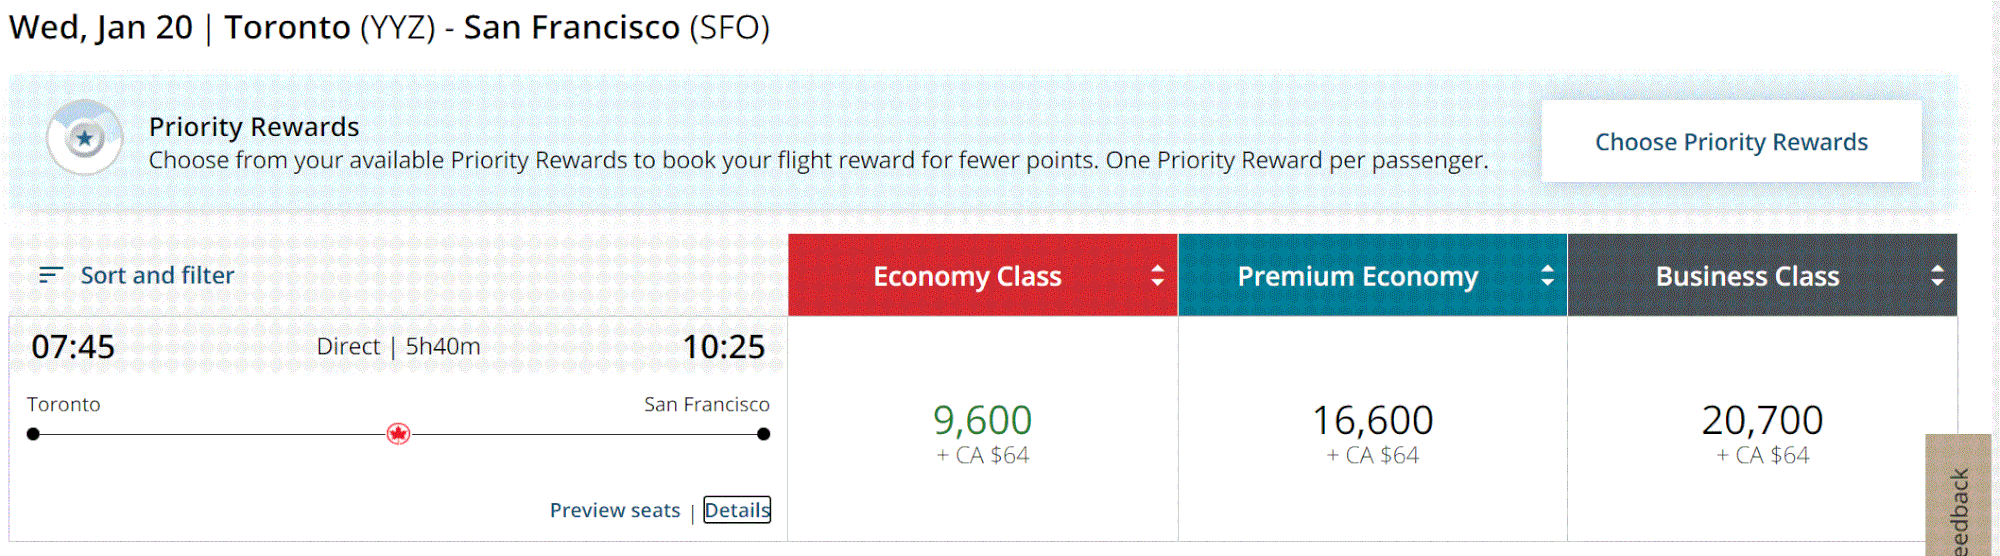
Task: Click the sort lines icon beside Sort and filter
Action: point(51,275)
